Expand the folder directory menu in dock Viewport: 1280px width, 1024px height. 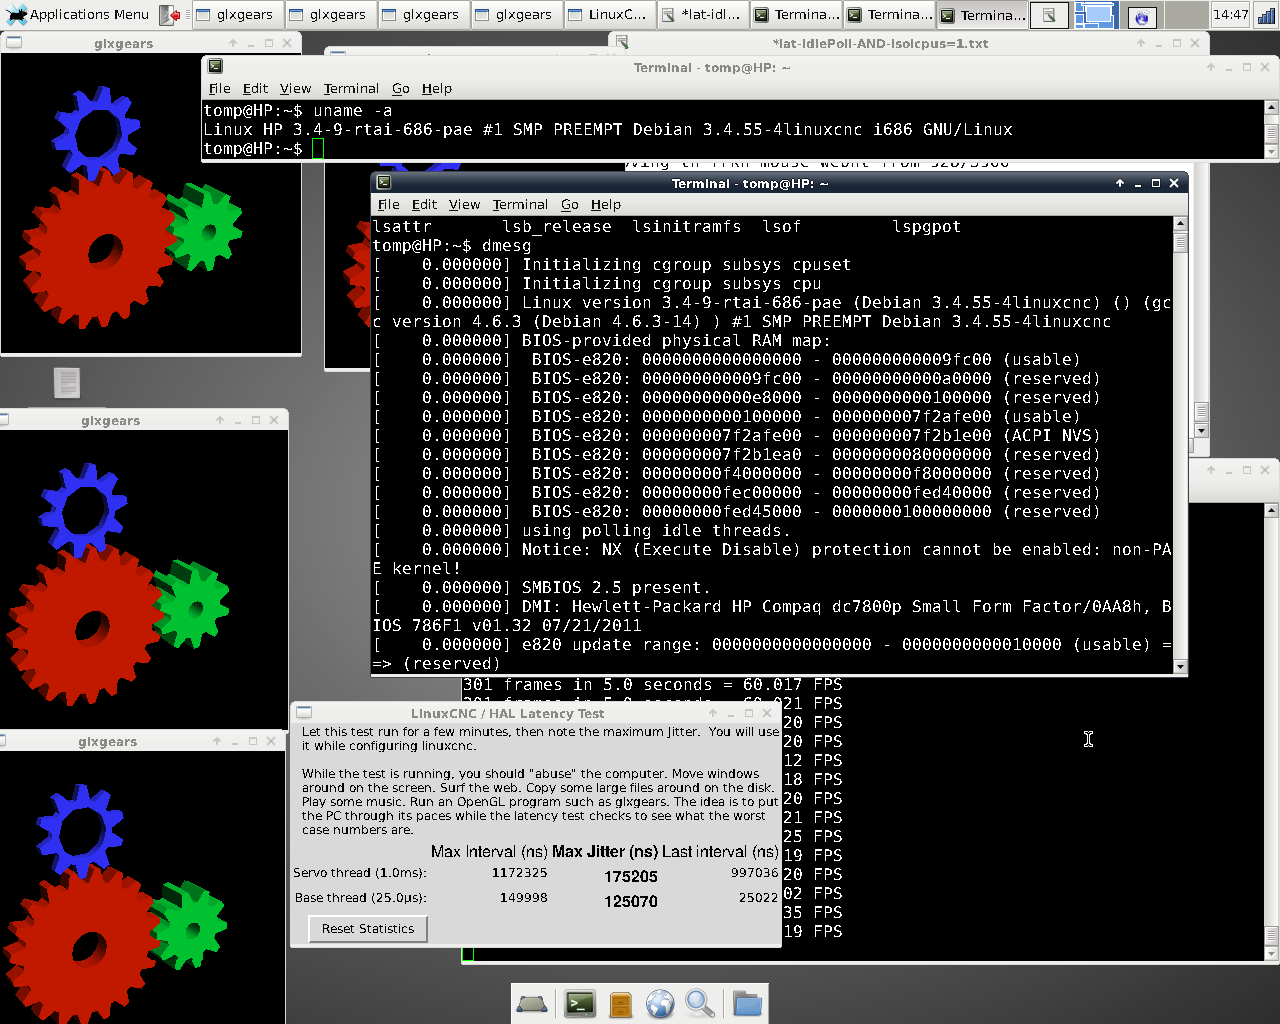pyautogui.click(x=747, y=1003)
